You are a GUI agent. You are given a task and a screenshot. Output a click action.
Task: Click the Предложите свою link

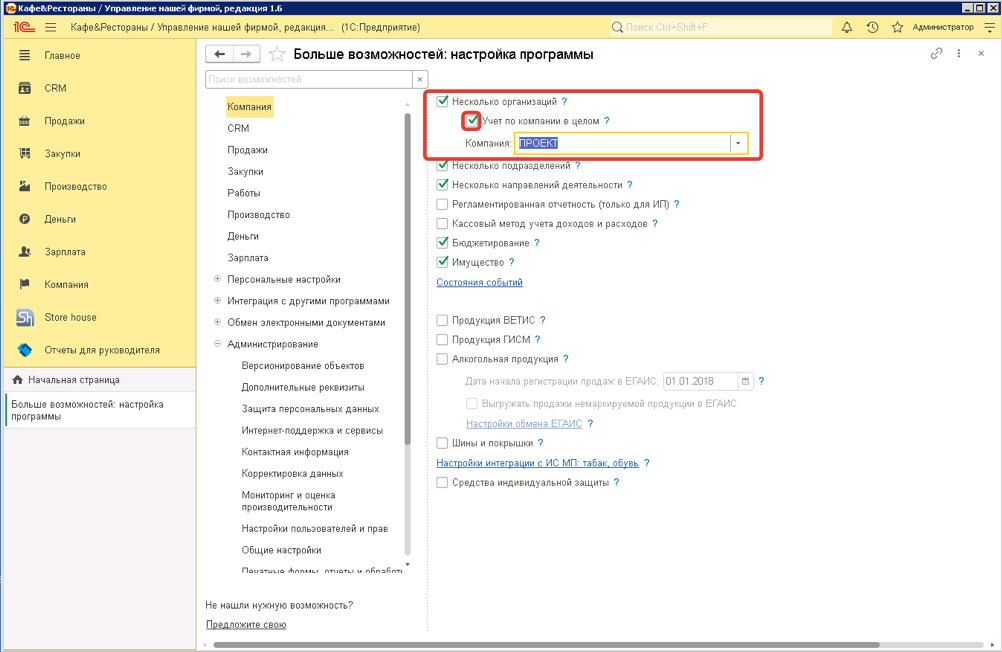[246, 625]
